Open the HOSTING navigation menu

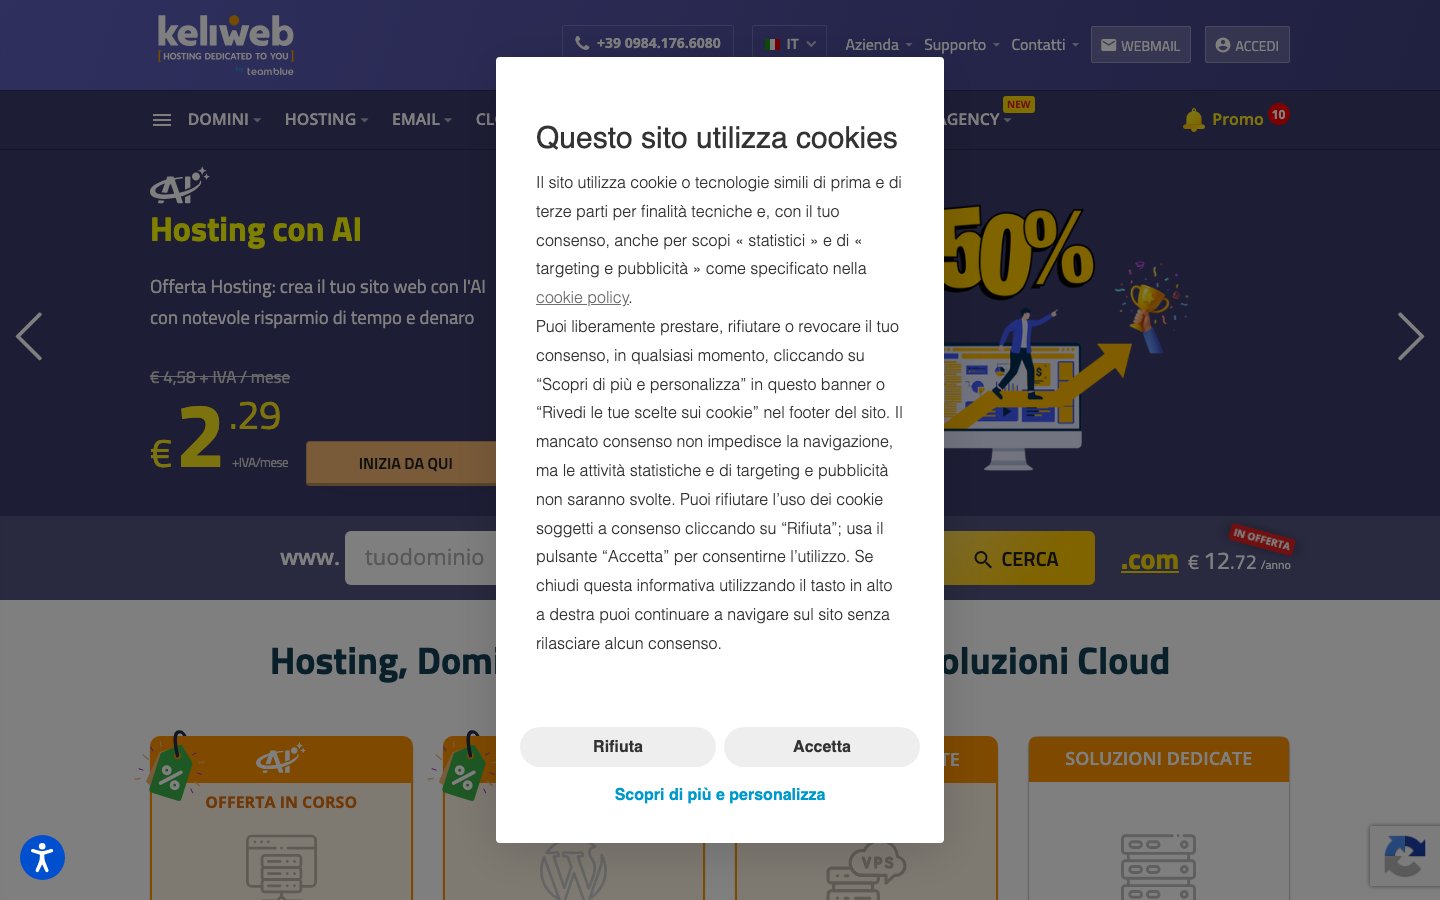[x=326, y=119]
